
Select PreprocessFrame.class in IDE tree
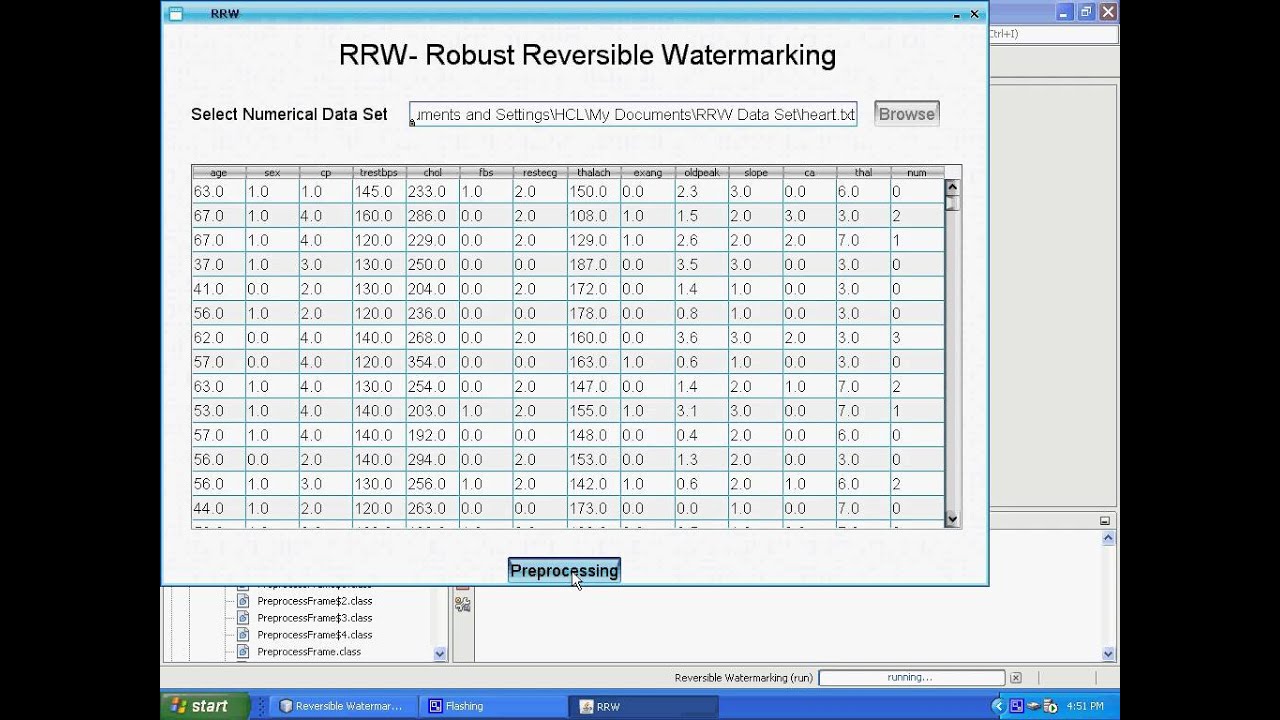coord(308,652)
